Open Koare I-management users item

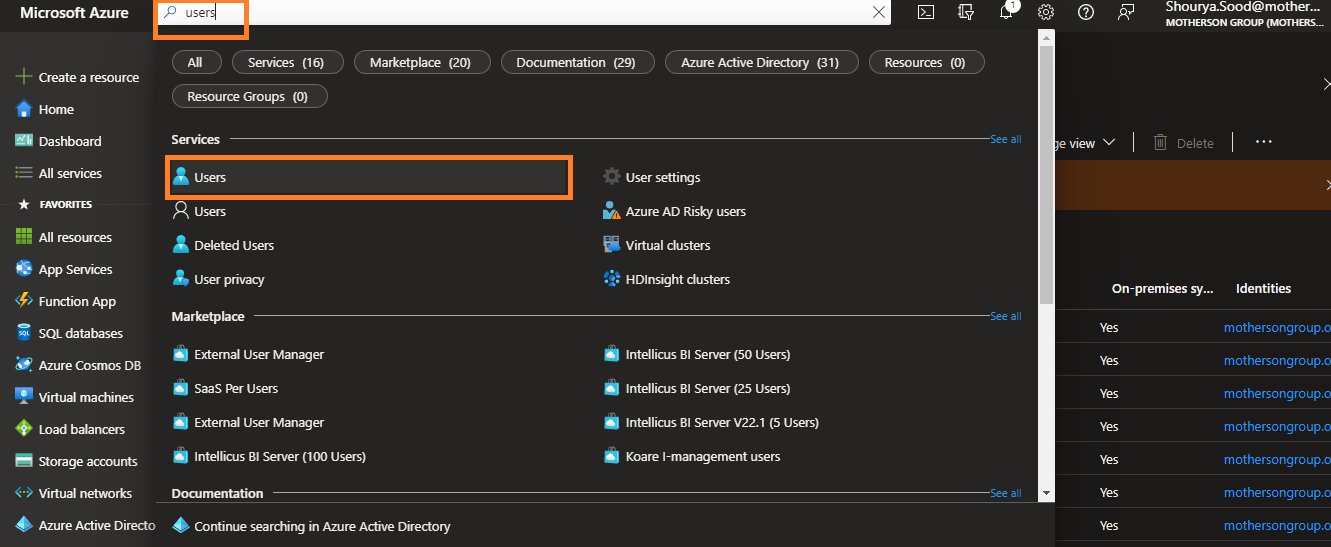coord(692,456)
